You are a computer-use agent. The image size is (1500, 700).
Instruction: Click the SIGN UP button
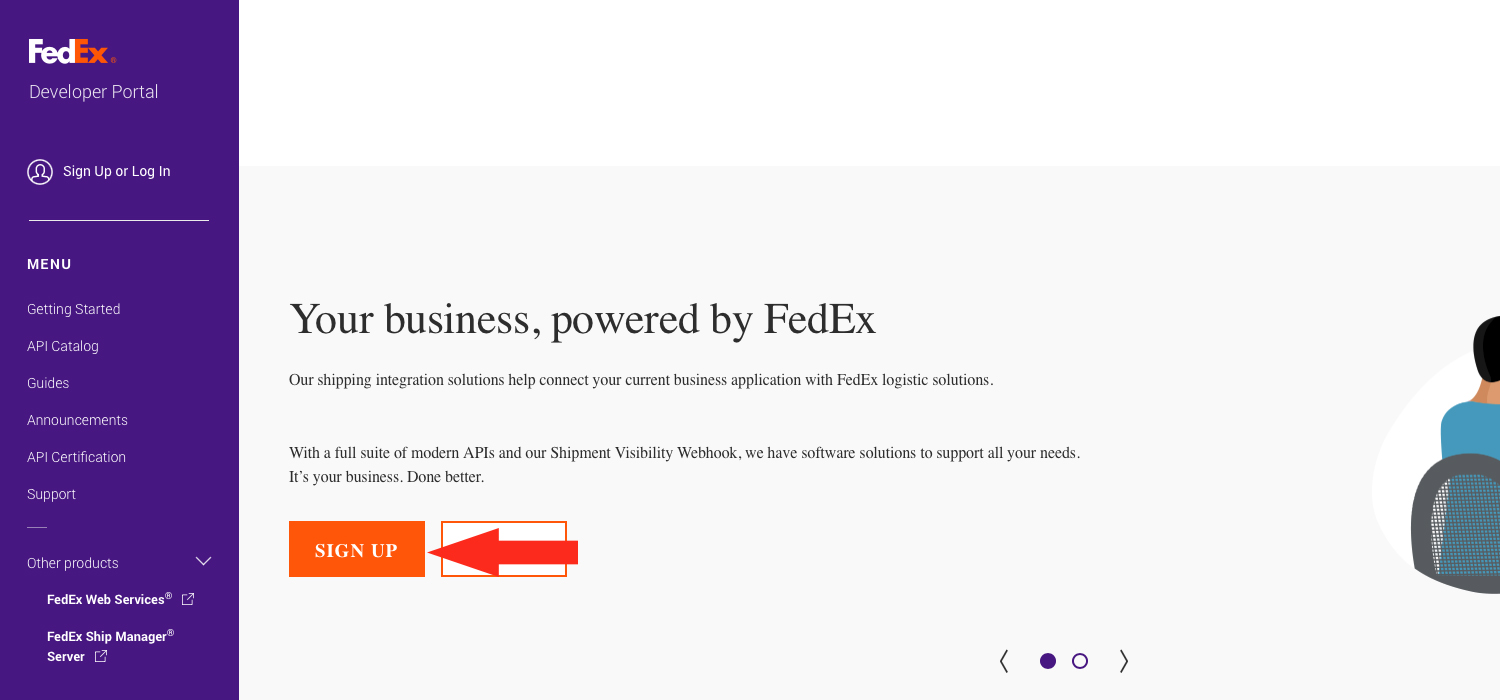pos(356,550)
